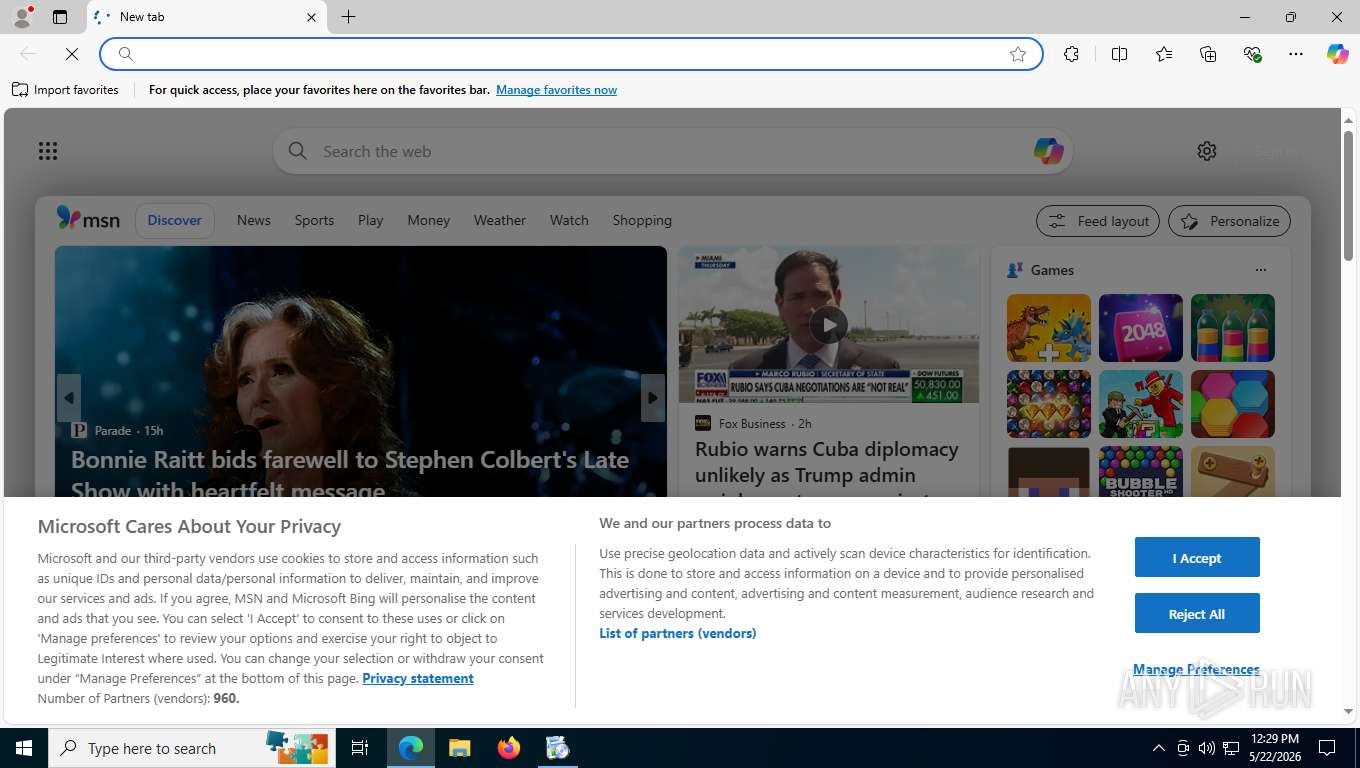The height and width of the screenshot is (768, 1360).
Task: Open the tab actions menu icon
Action: (x=60, y=17)
